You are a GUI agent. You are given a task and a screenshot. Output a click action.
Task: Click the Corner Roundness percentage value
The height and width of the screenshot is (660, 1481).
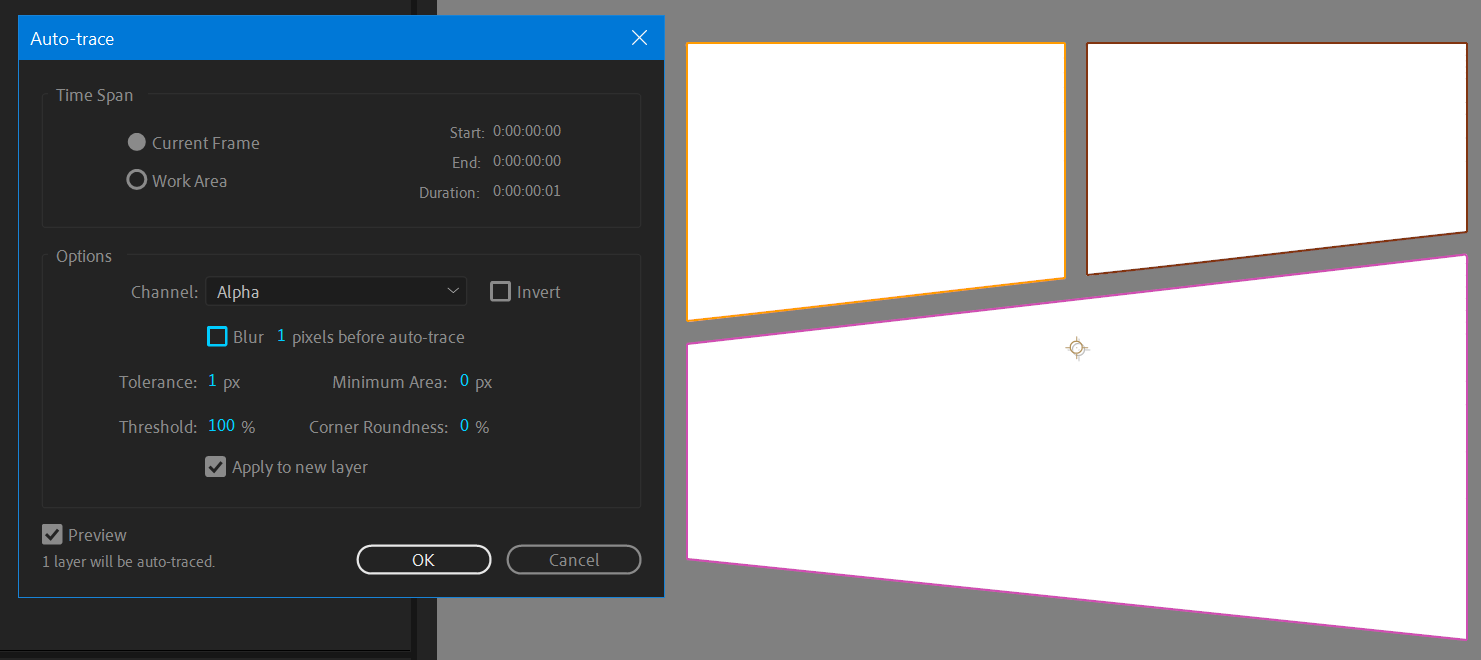464,427
